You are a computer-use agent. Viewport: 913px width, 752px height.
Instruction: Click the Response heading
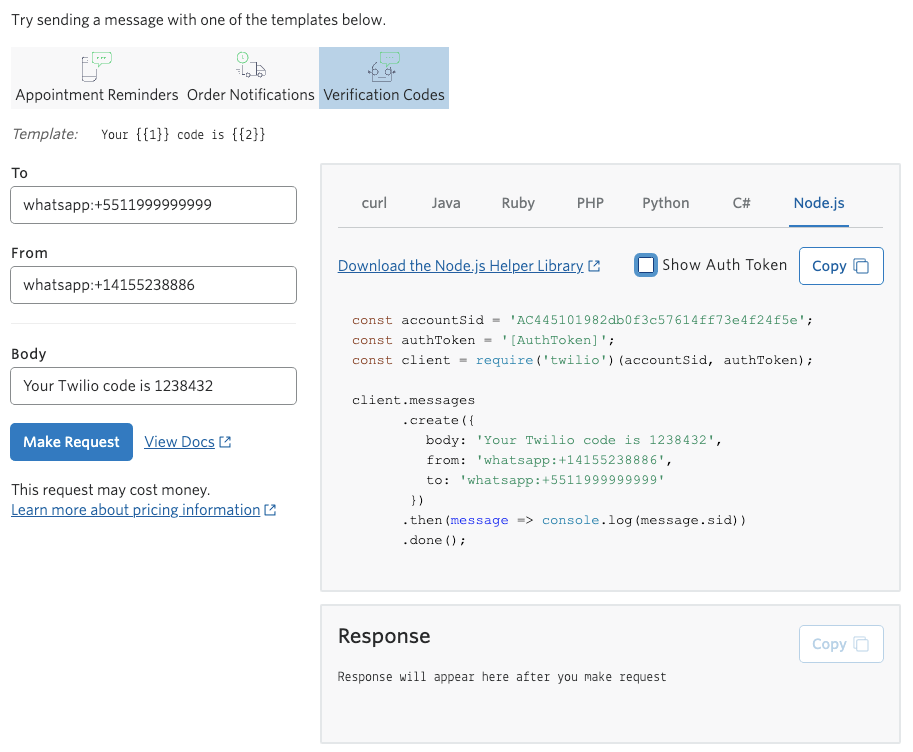tap(384, 636)
